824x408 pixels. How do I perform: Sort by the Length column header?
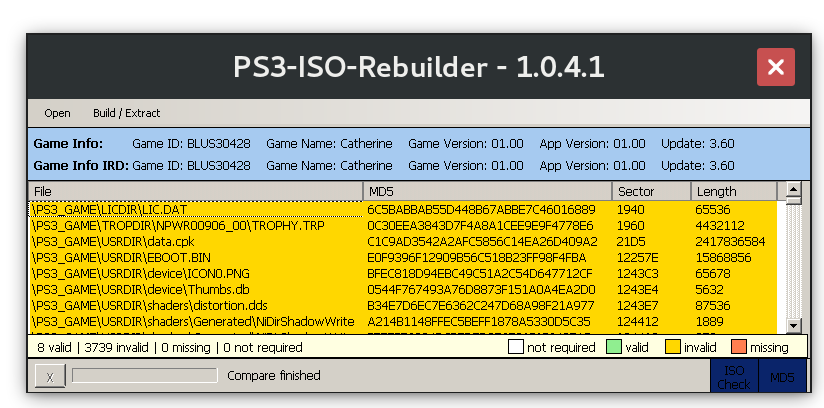click(x=734, y=191)
